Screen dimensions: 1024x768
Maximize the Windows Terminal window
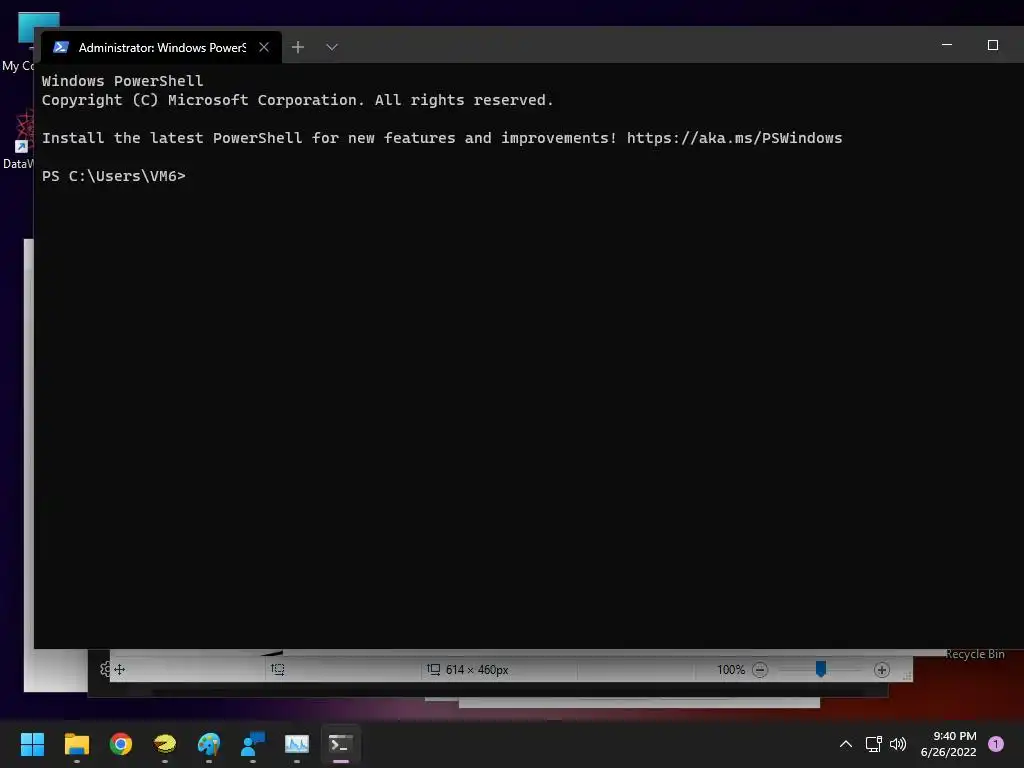pyautogui.click(x=993, y=45)
